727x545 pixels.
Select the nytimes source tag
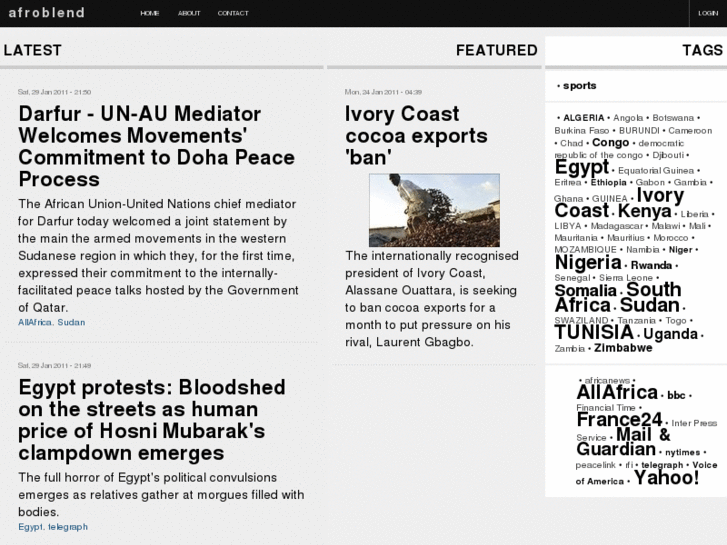(x=682, y=452)
